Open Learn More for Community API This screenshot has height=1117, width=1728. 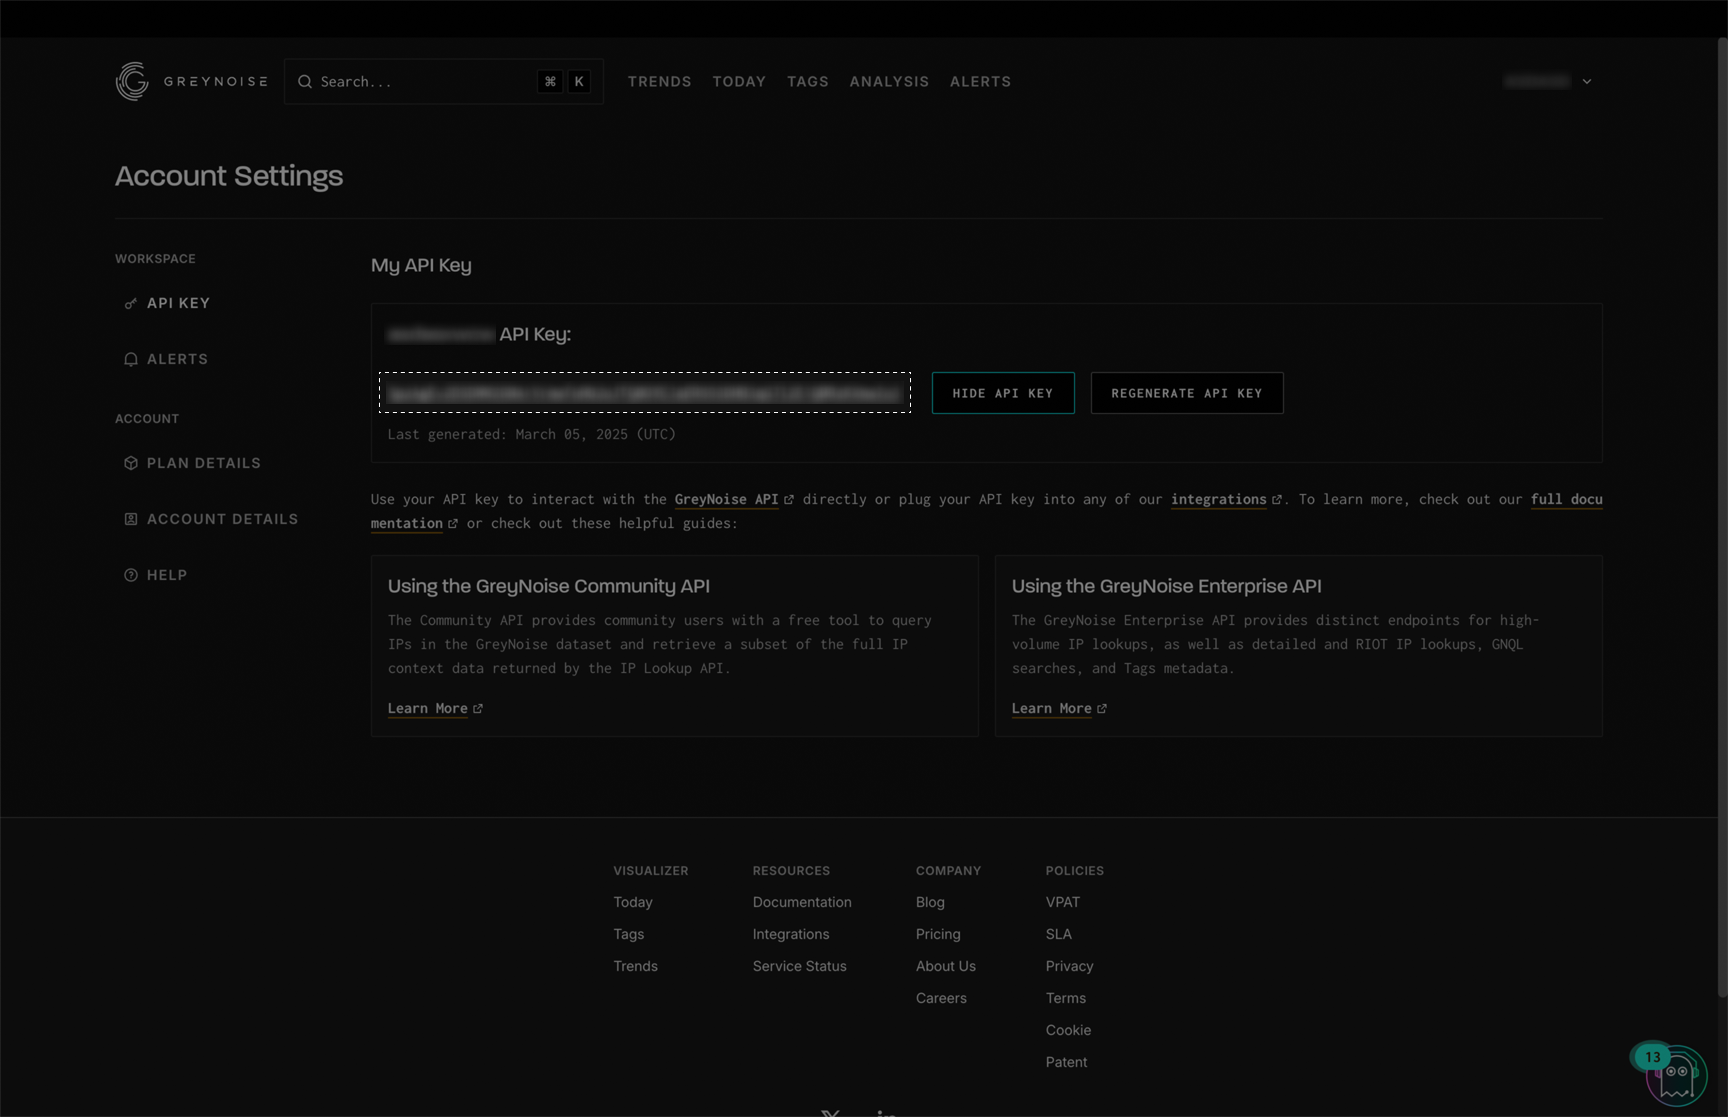(x=428, y=708)
